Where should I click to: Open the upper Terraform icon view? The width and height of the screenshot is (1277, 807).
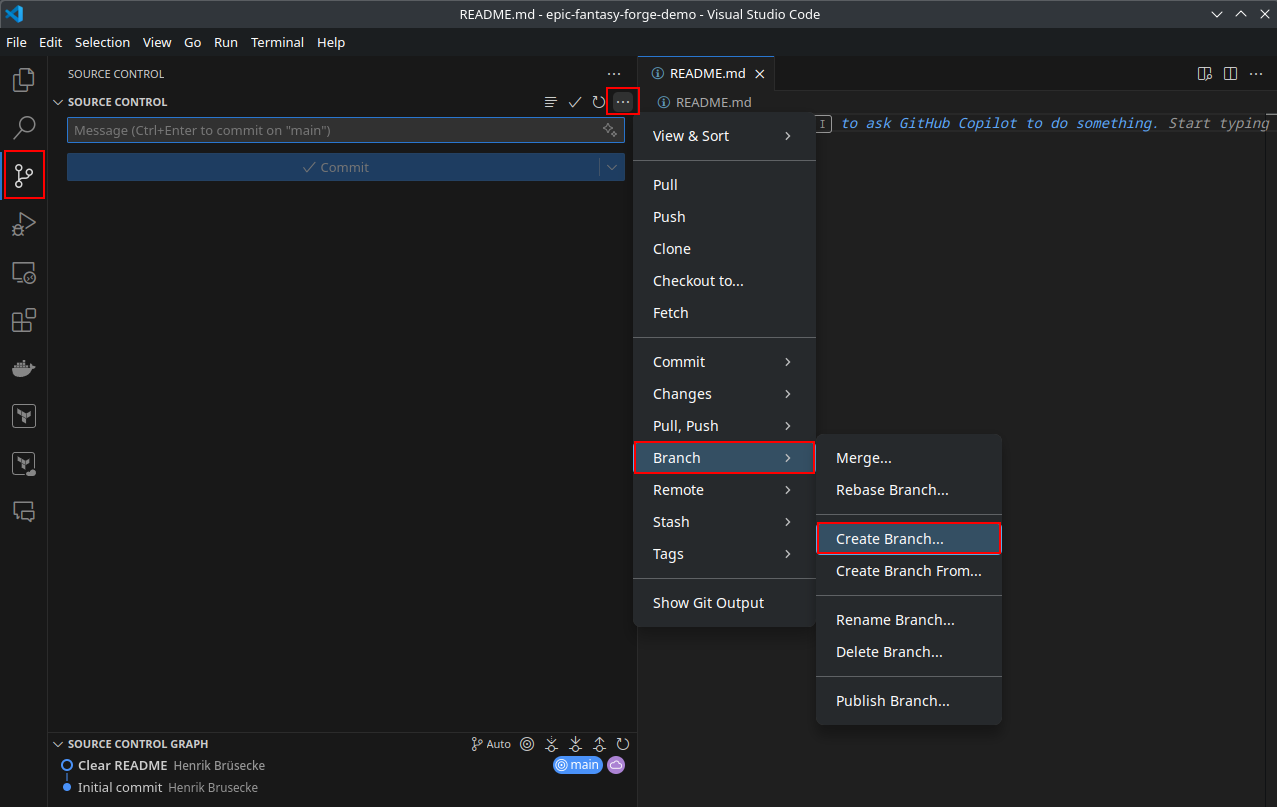(x=24, y=416)
